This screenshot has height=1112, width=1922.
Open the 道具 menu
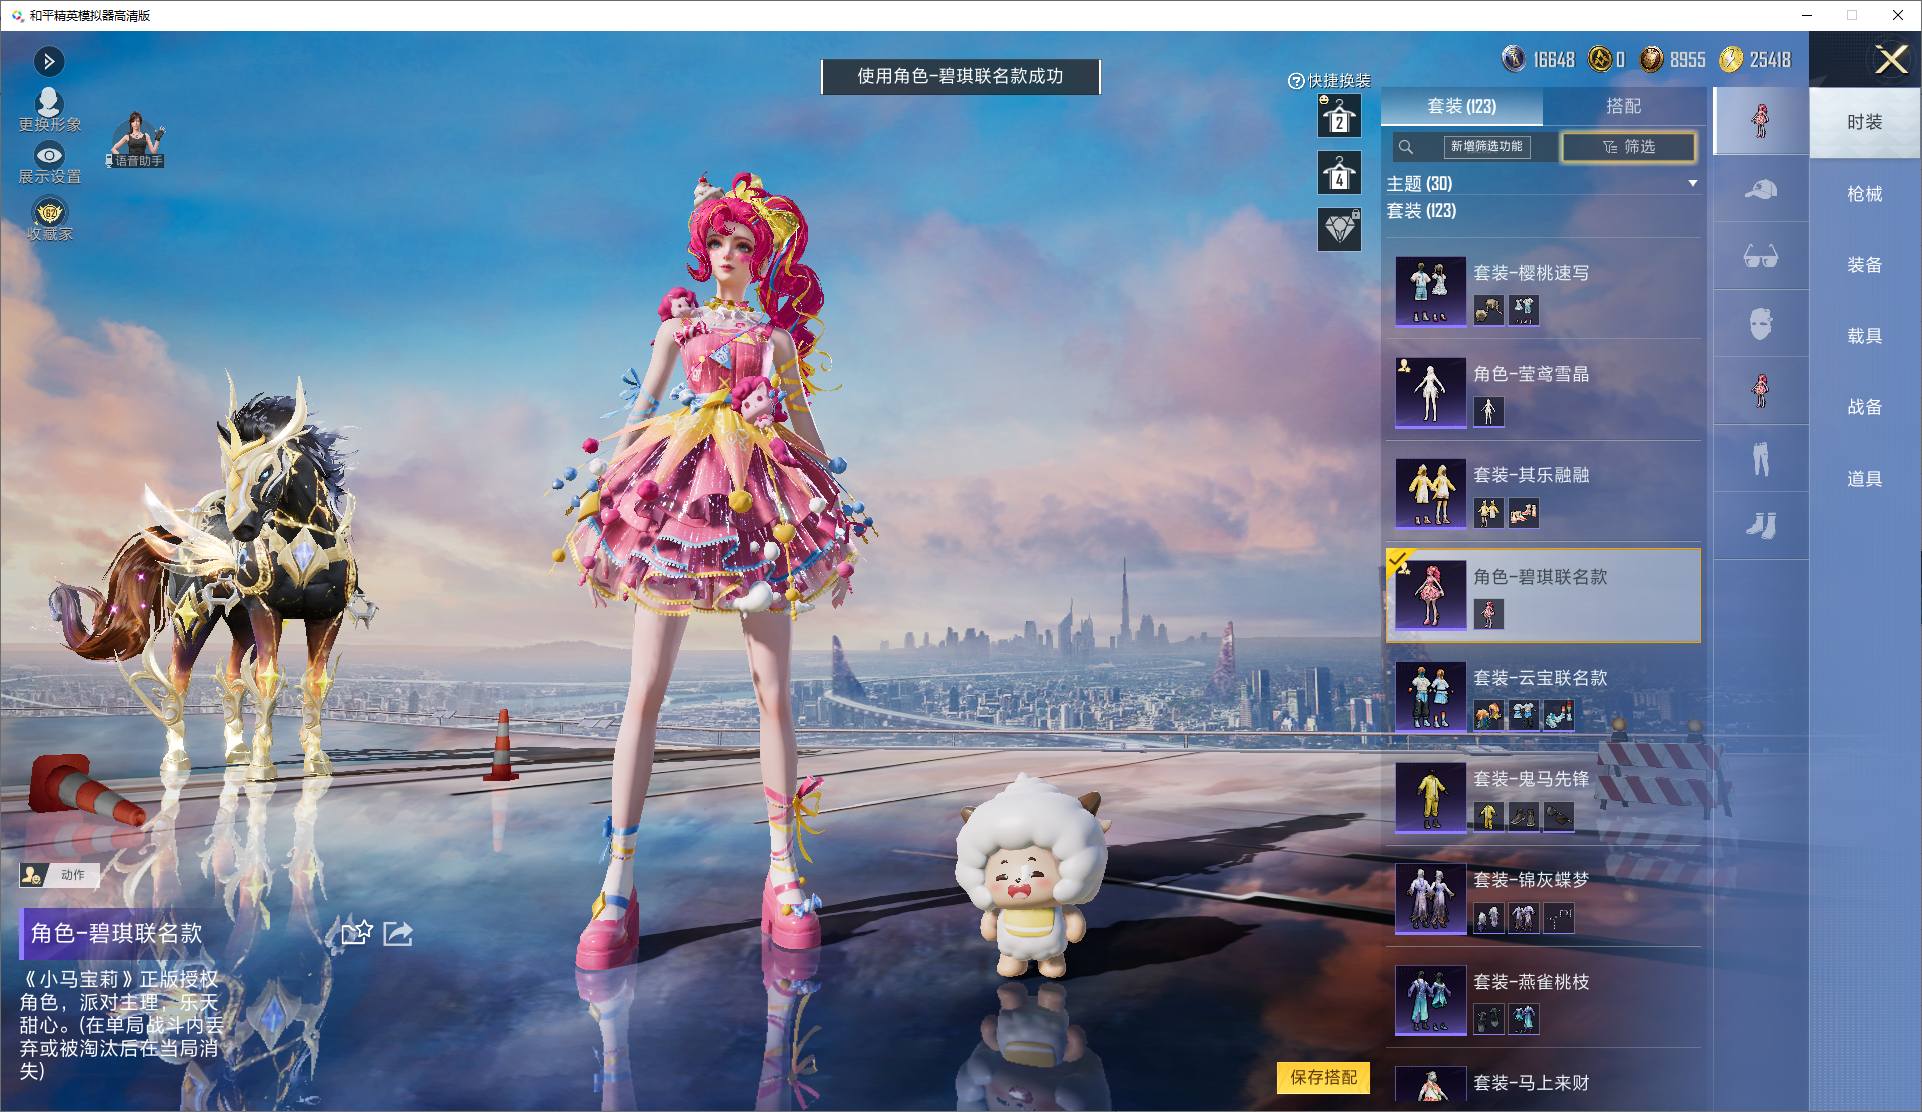1864,479
